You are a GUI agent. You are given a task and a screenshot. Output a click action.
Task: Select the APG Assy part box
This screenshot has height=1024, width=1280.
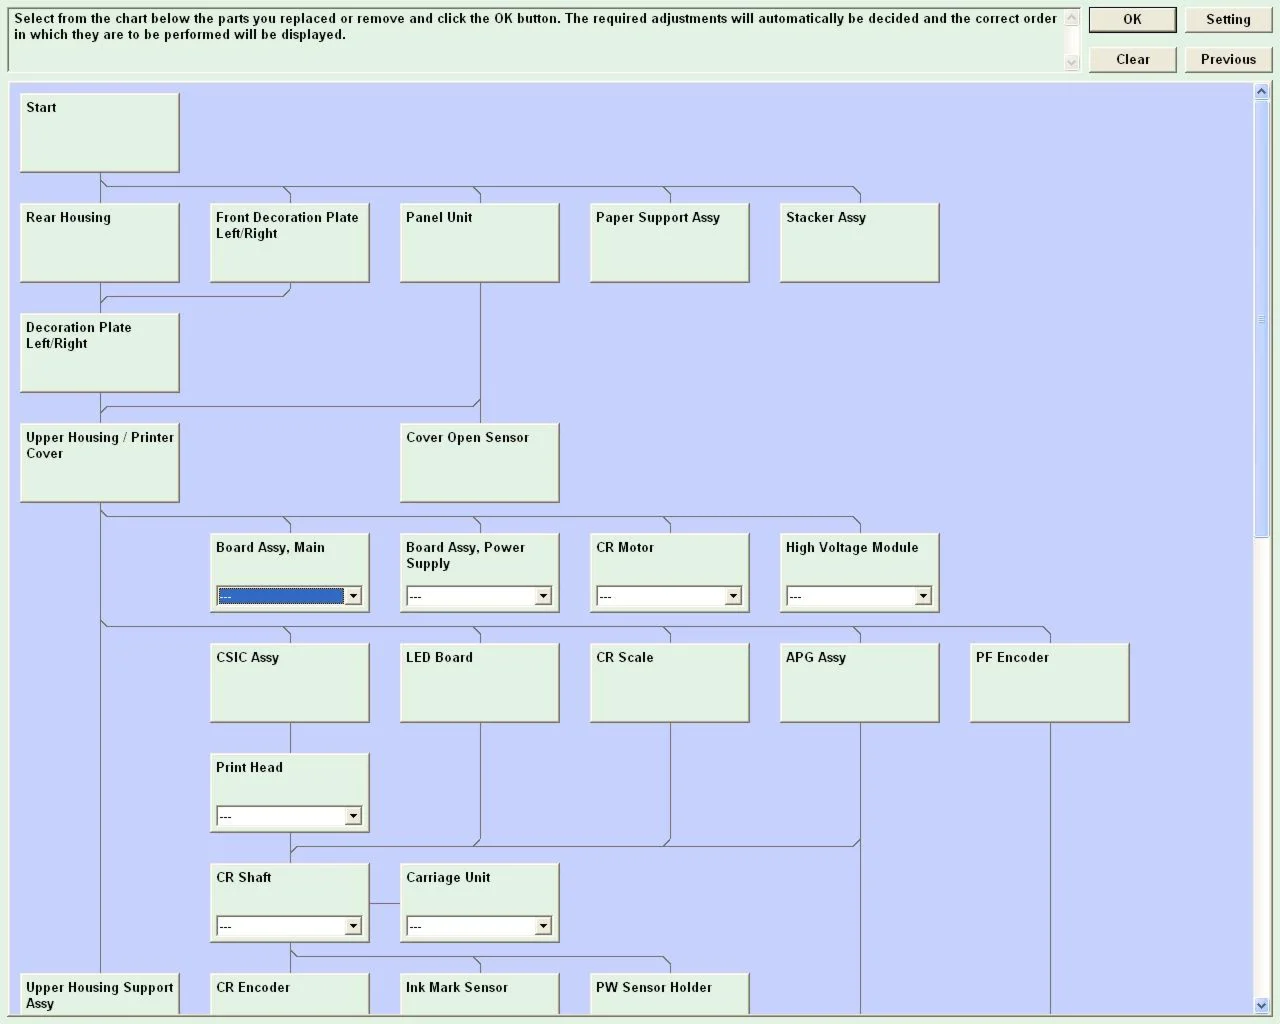click(860, 683)
